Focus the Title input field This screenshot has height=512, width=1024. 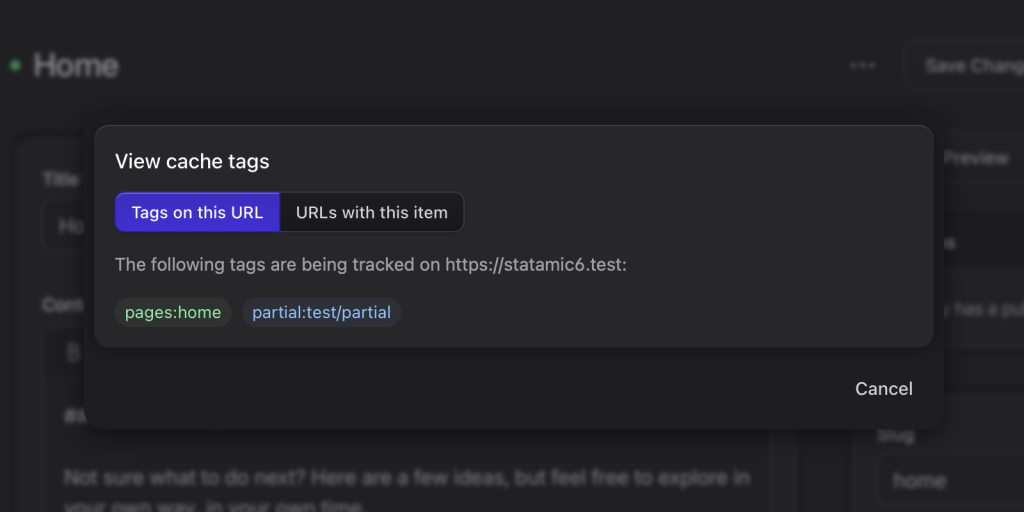click(x=68, y=226)
